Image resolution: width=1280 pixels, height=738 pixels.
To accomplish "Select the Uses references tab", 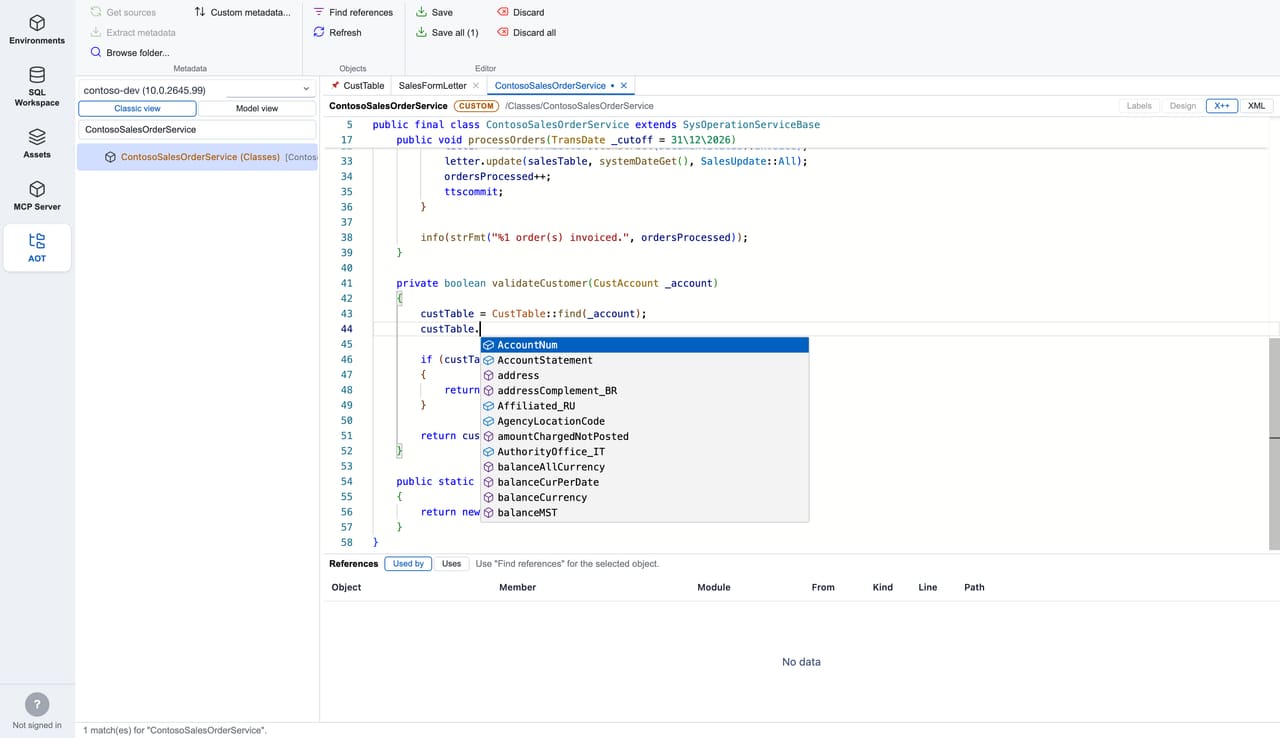I will (452, 564).
